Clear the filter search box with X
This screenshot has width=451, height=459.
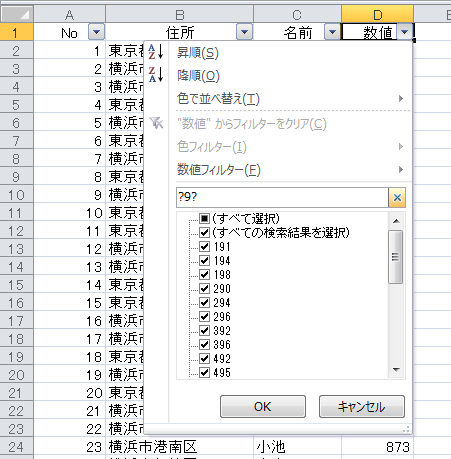(397, 197)
